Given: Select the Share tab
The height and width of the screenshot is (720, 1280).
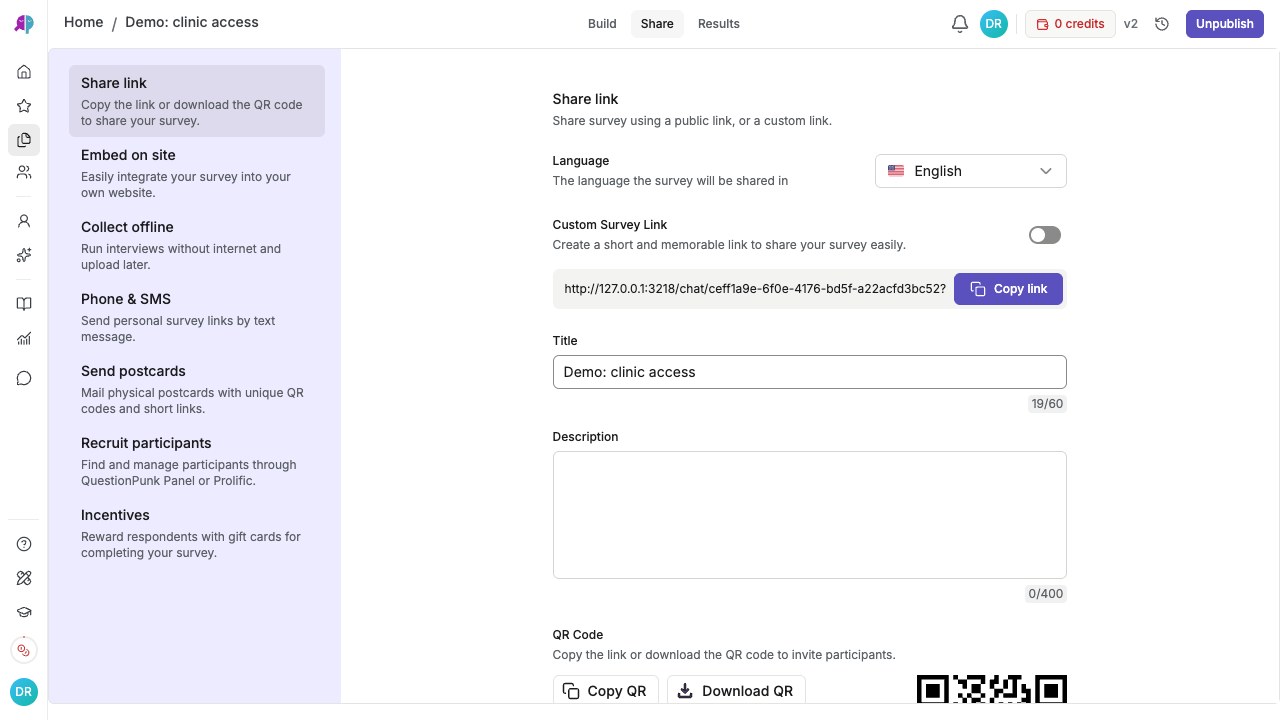Looking at the screenshot, I should 657,24.
